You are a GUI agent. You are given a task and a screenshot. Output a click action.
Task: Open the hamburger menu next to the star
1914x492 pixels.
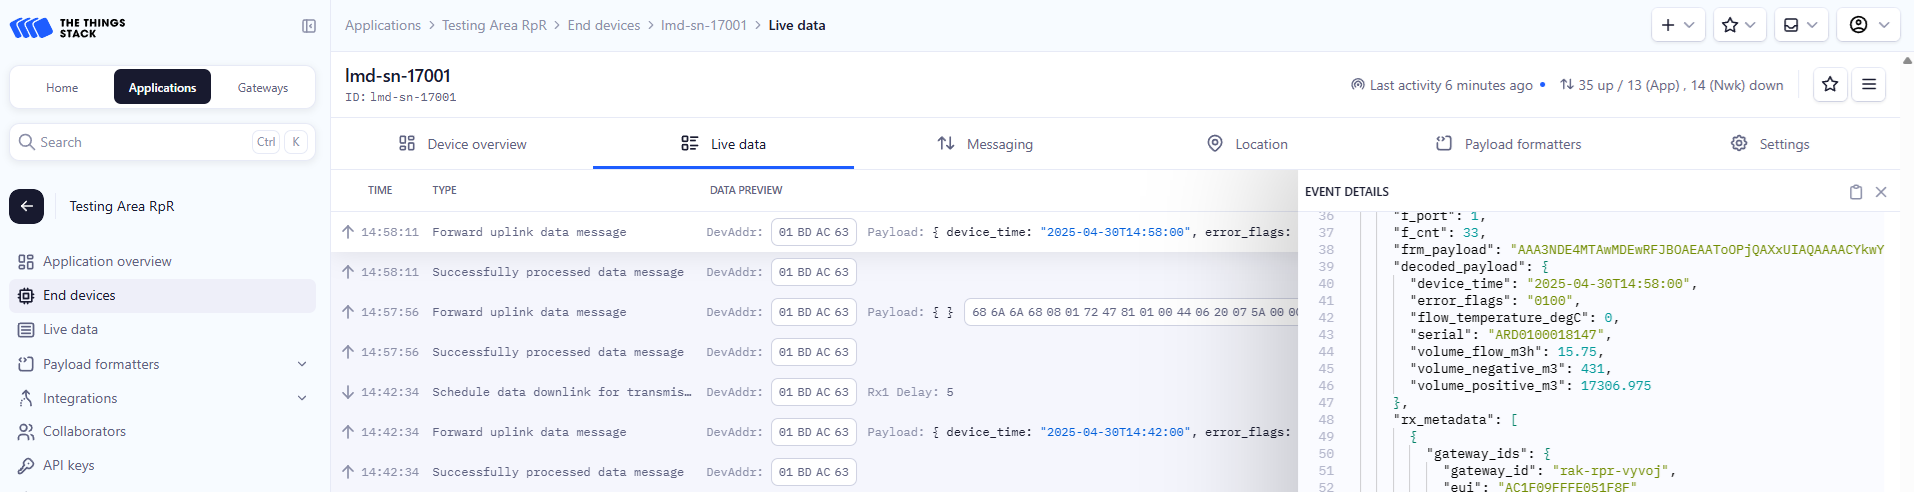1869,85
